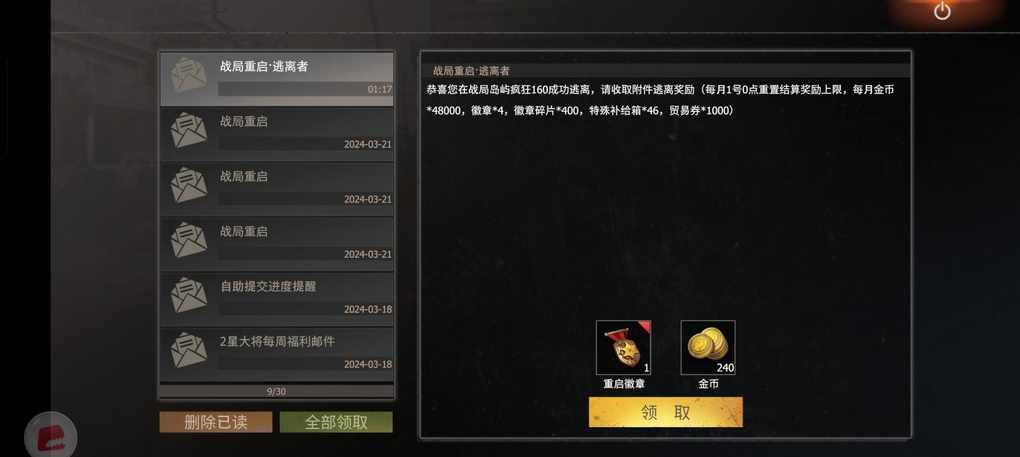Open the third 战局重启 mail entry

point(276,244)
